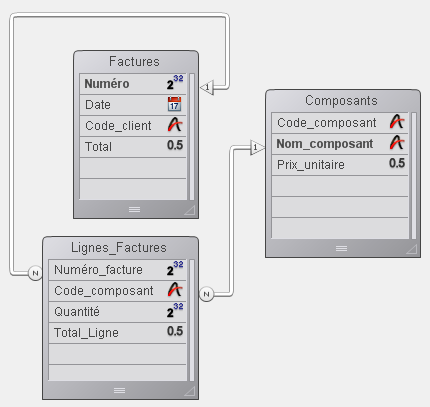Select the Total field in Factures
The height and width of the screenshot is (407, 430).
pyautogui.click(x=133, y=147)
